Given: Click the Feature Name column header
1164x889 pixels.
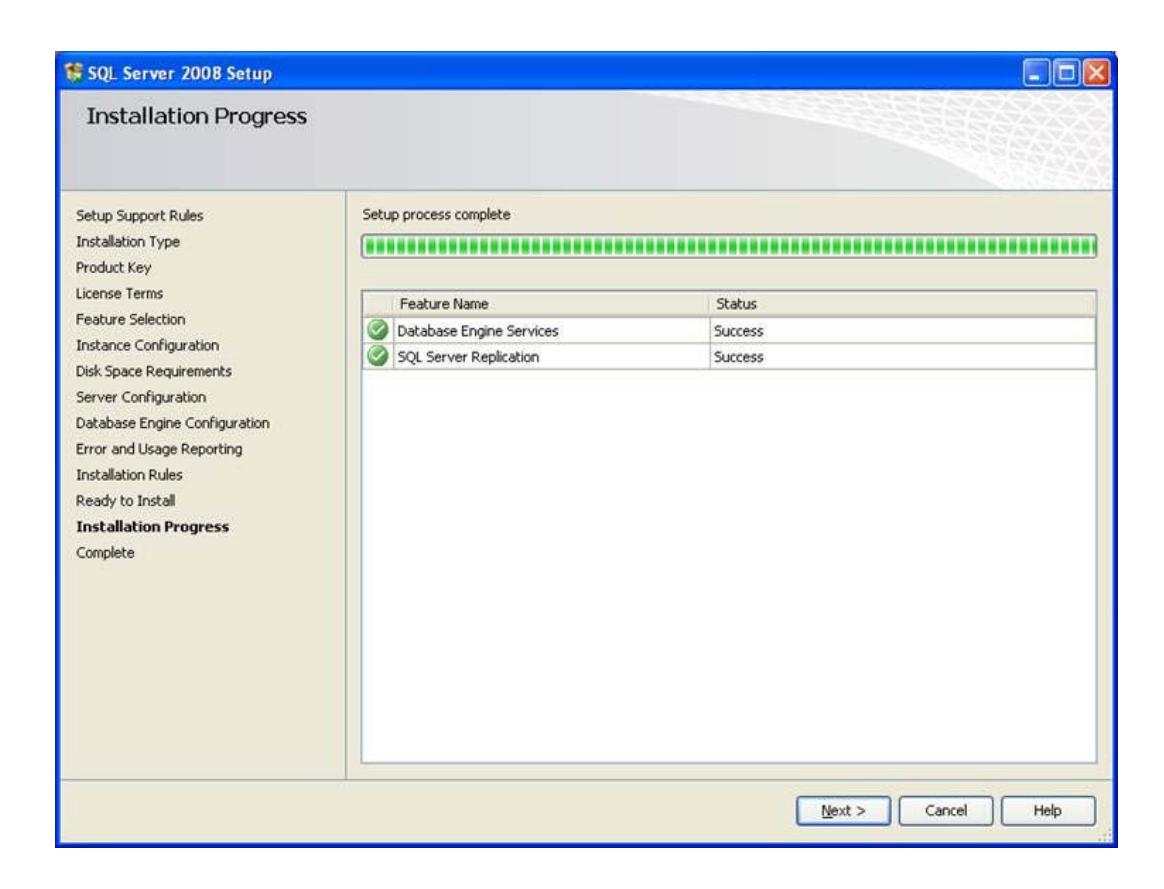Looking at the screenshot, I should (550, 304).
